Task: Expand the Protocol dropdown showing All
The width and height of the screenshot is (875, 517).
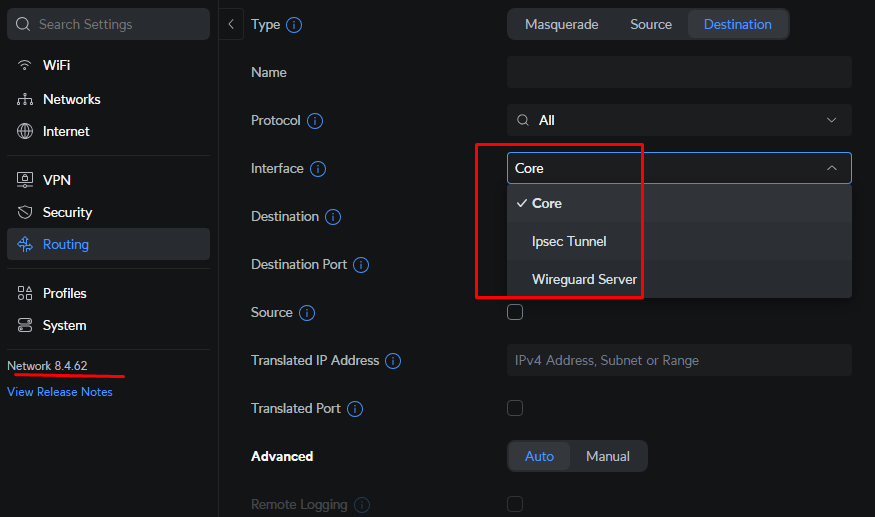Action: point(679,120)
